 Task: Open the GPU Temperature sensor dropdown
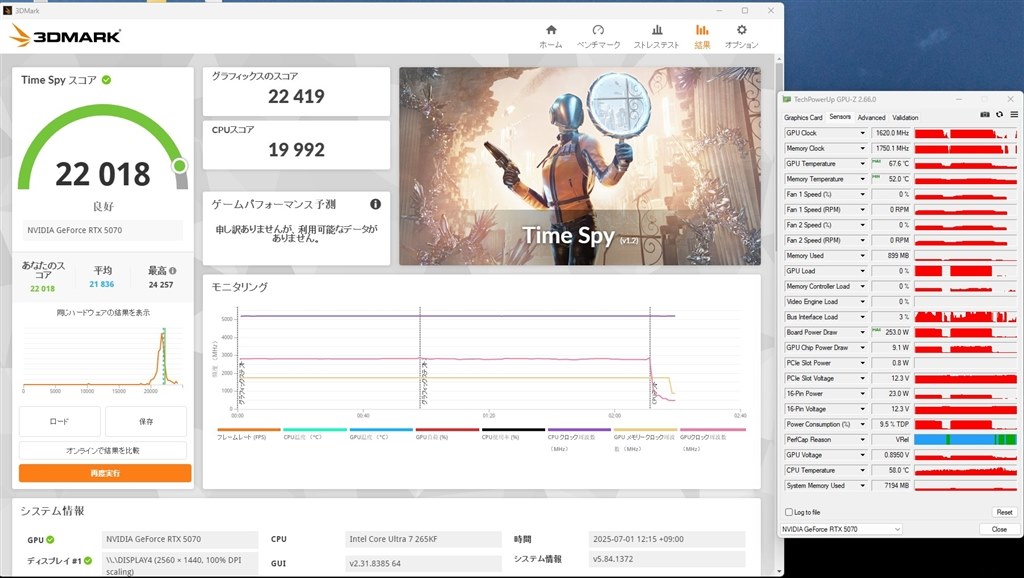coord(863,164)
